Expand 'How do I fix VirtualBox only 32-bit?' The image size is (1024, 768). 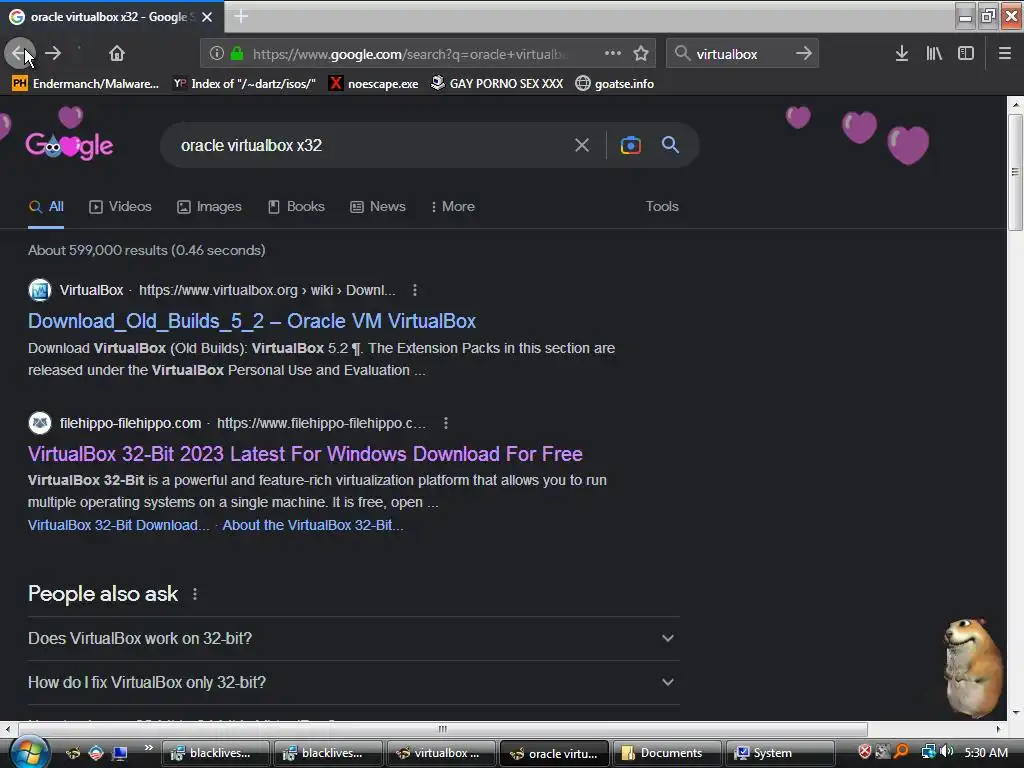353,682
